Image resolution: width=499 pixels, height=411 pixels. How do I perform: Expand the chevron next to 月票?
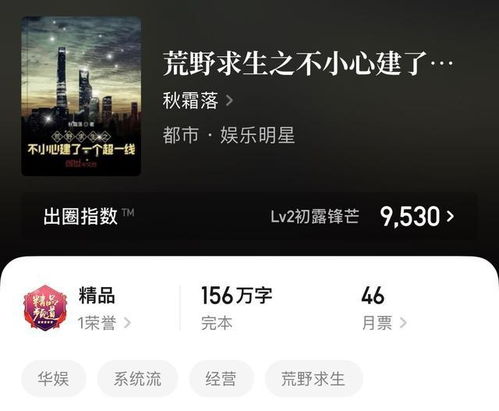(x=403, y=323)
